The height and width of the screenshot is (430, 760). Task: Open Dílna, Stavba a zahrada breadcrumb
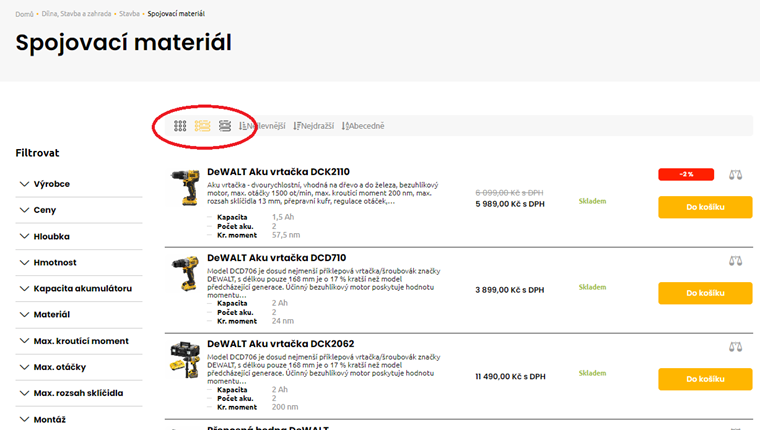coord(76,14)
